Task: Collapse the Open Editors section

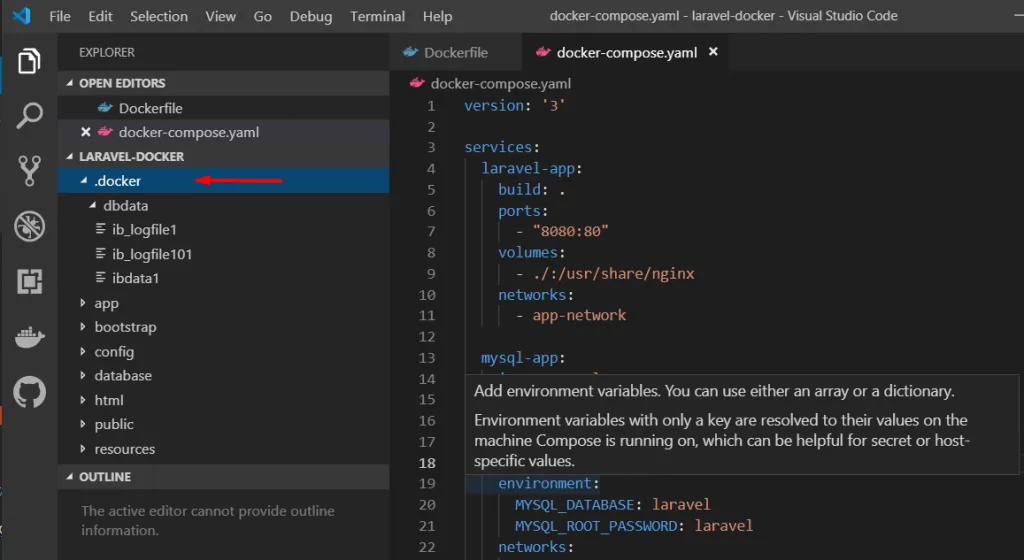Action: [69, 83]
